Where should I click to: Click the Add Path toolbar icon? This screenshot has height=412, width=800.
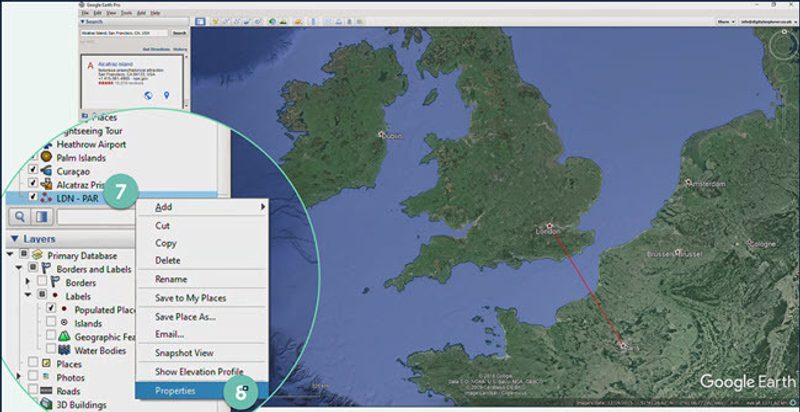point(236,21)
